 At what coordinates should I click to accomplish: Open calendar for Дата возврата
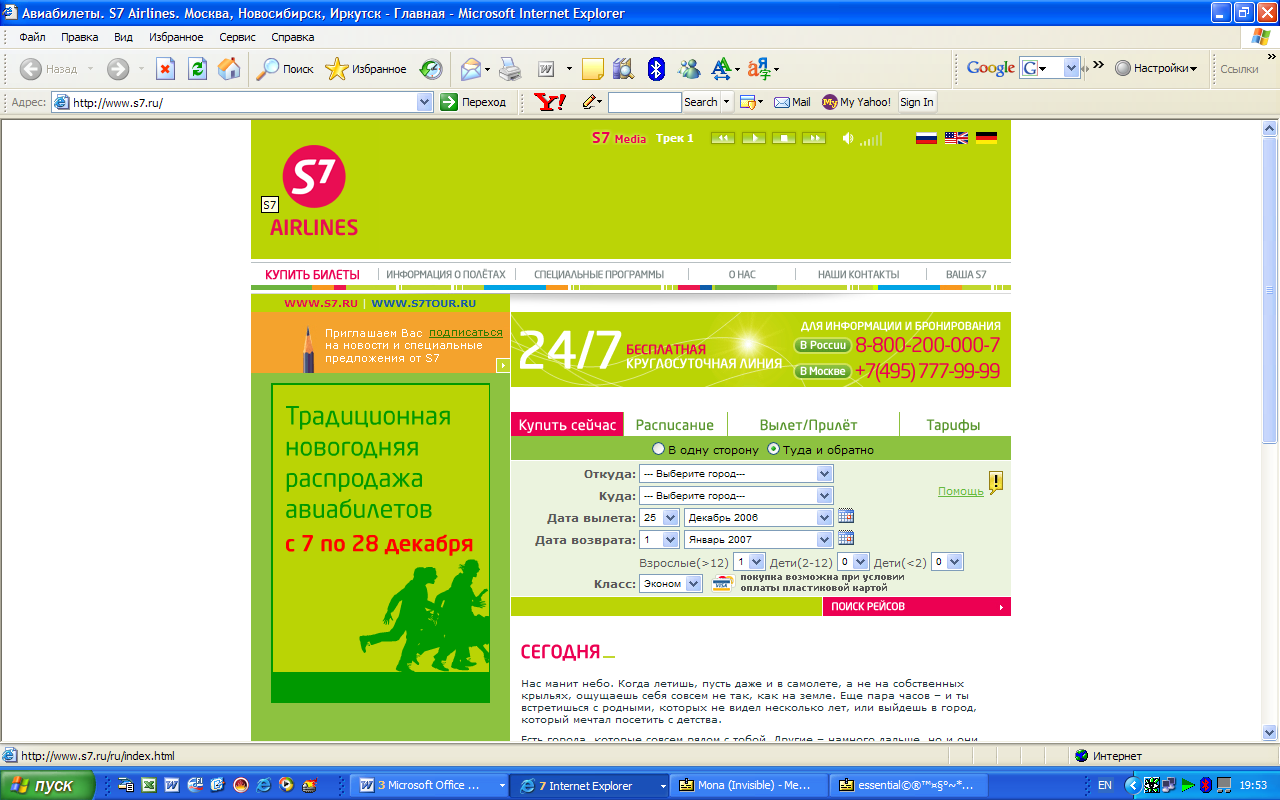[x=846, y=539]
